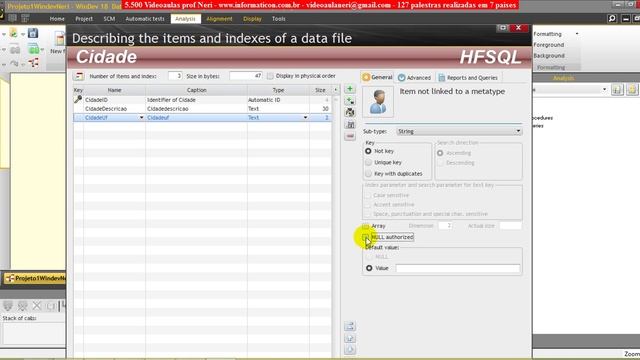
Task: Click the green plus add-item icon
Action: pos(350,89)
